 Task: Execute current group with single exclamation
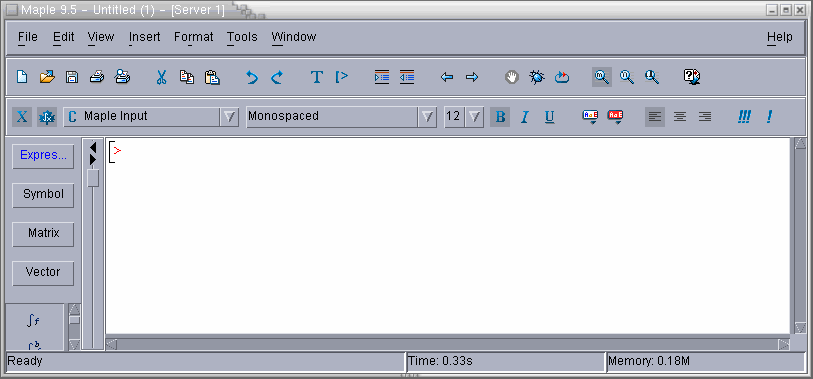coord(769,117)
